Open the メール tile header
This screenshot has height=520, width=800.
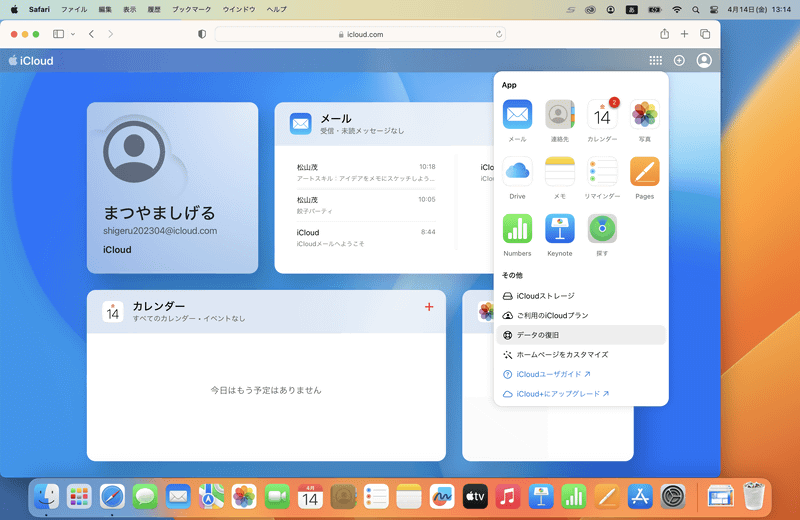[385, 124]
